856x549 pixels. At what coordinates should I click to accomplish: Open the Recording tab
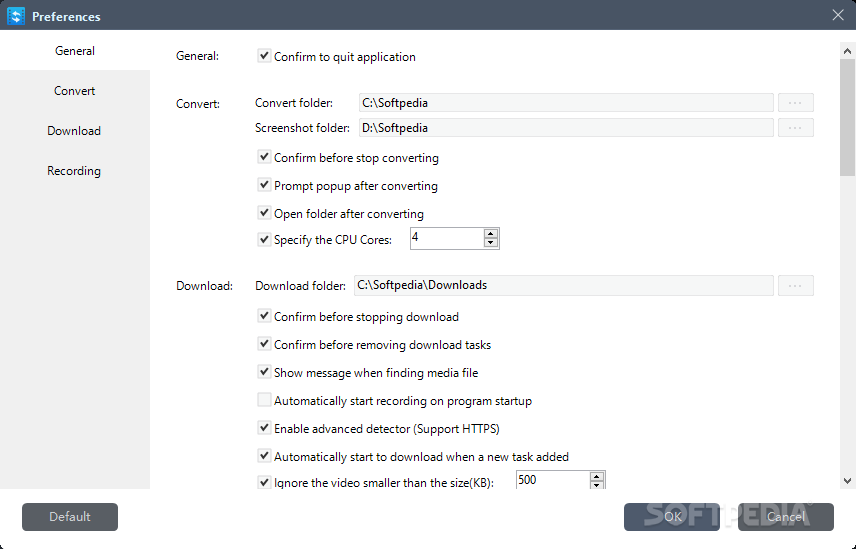(75, 171)
